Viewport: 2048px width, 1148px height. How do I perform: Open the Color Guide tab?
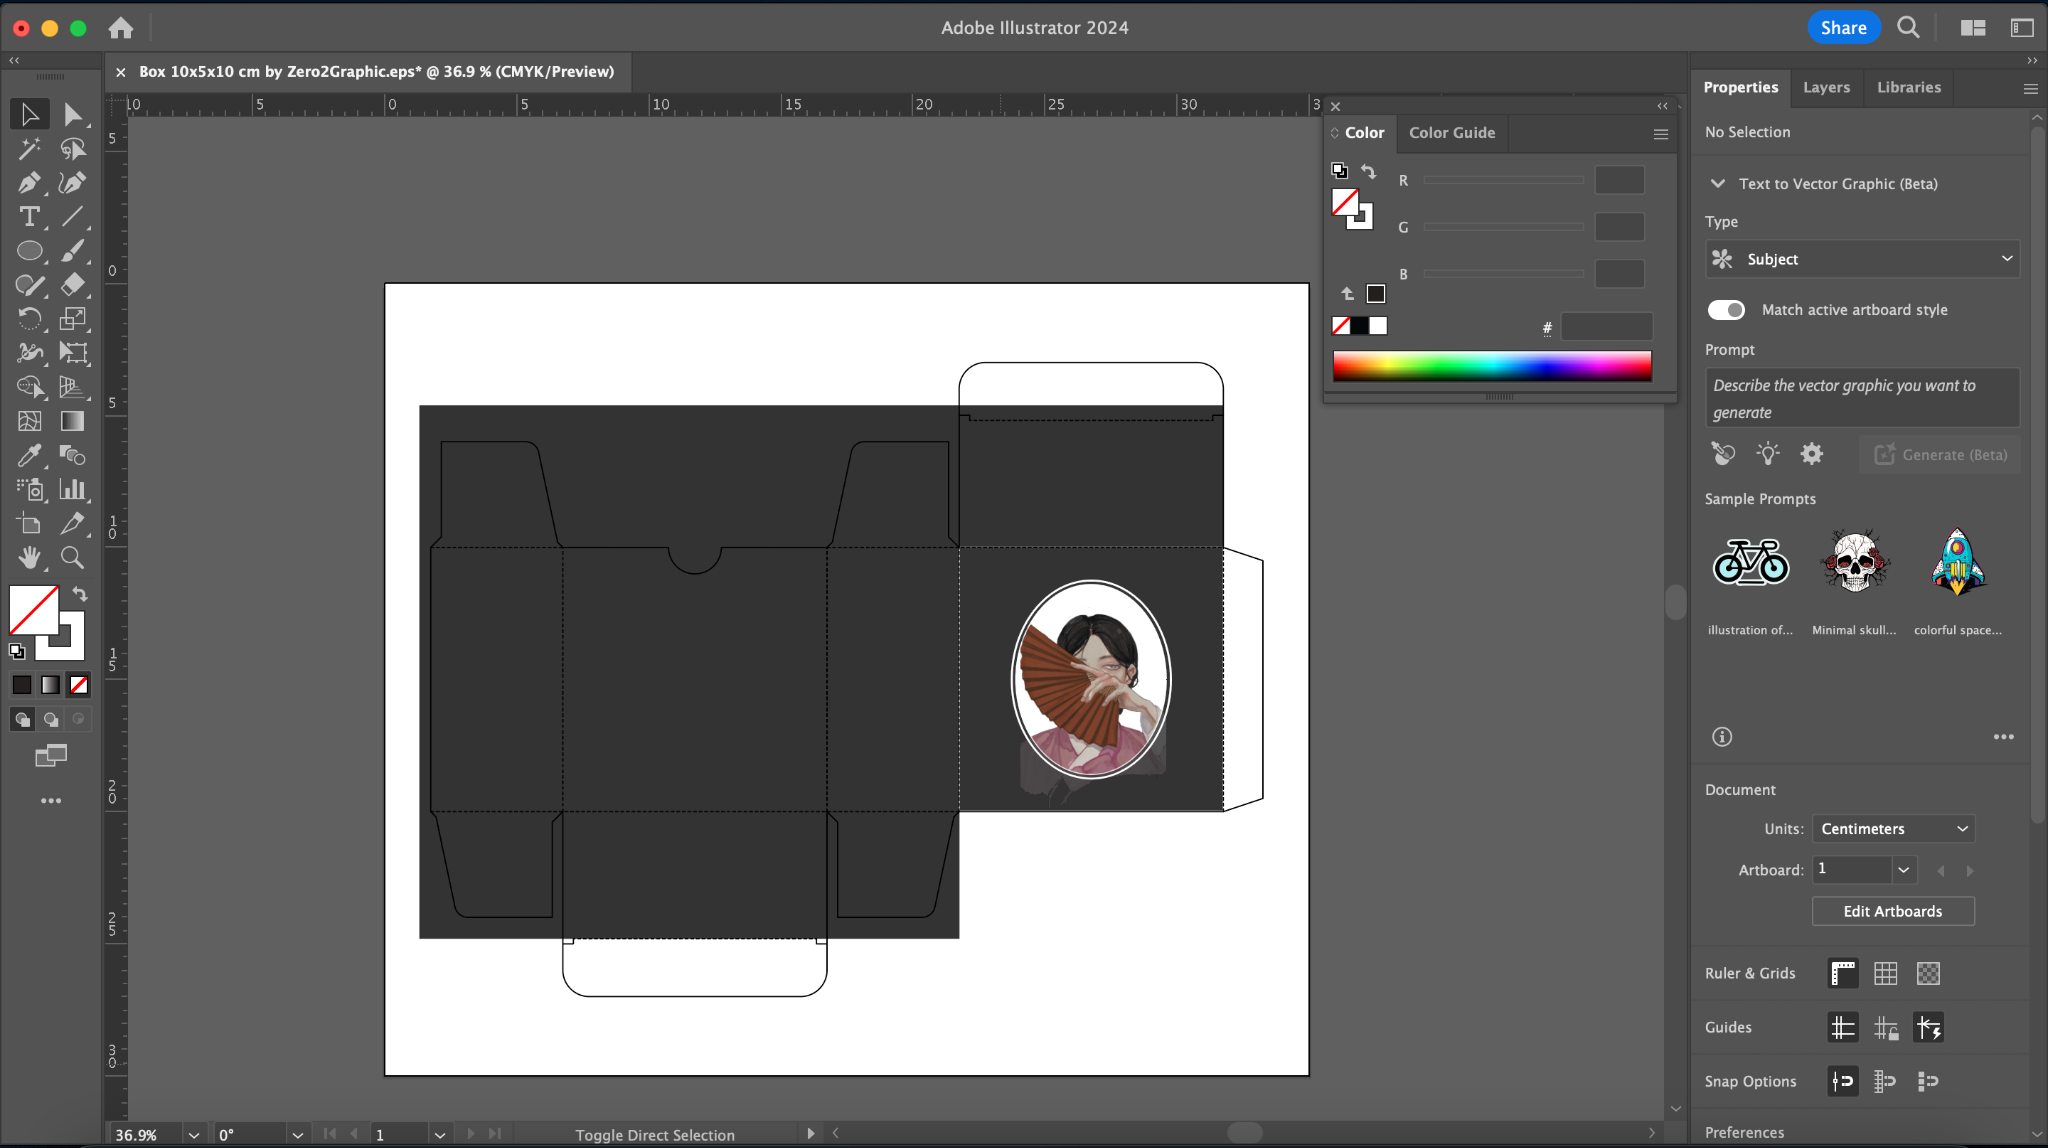coord(1452,132)
